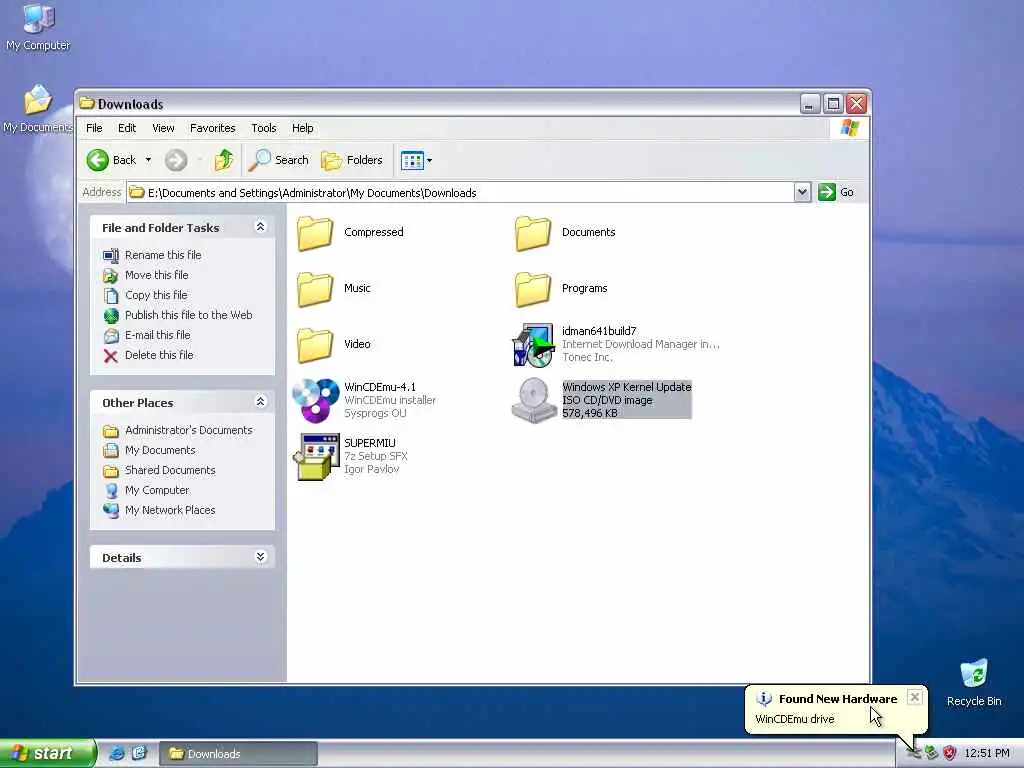
Task: Click the Windows XP Kernel Update filename
Action: tap(626, 387)
